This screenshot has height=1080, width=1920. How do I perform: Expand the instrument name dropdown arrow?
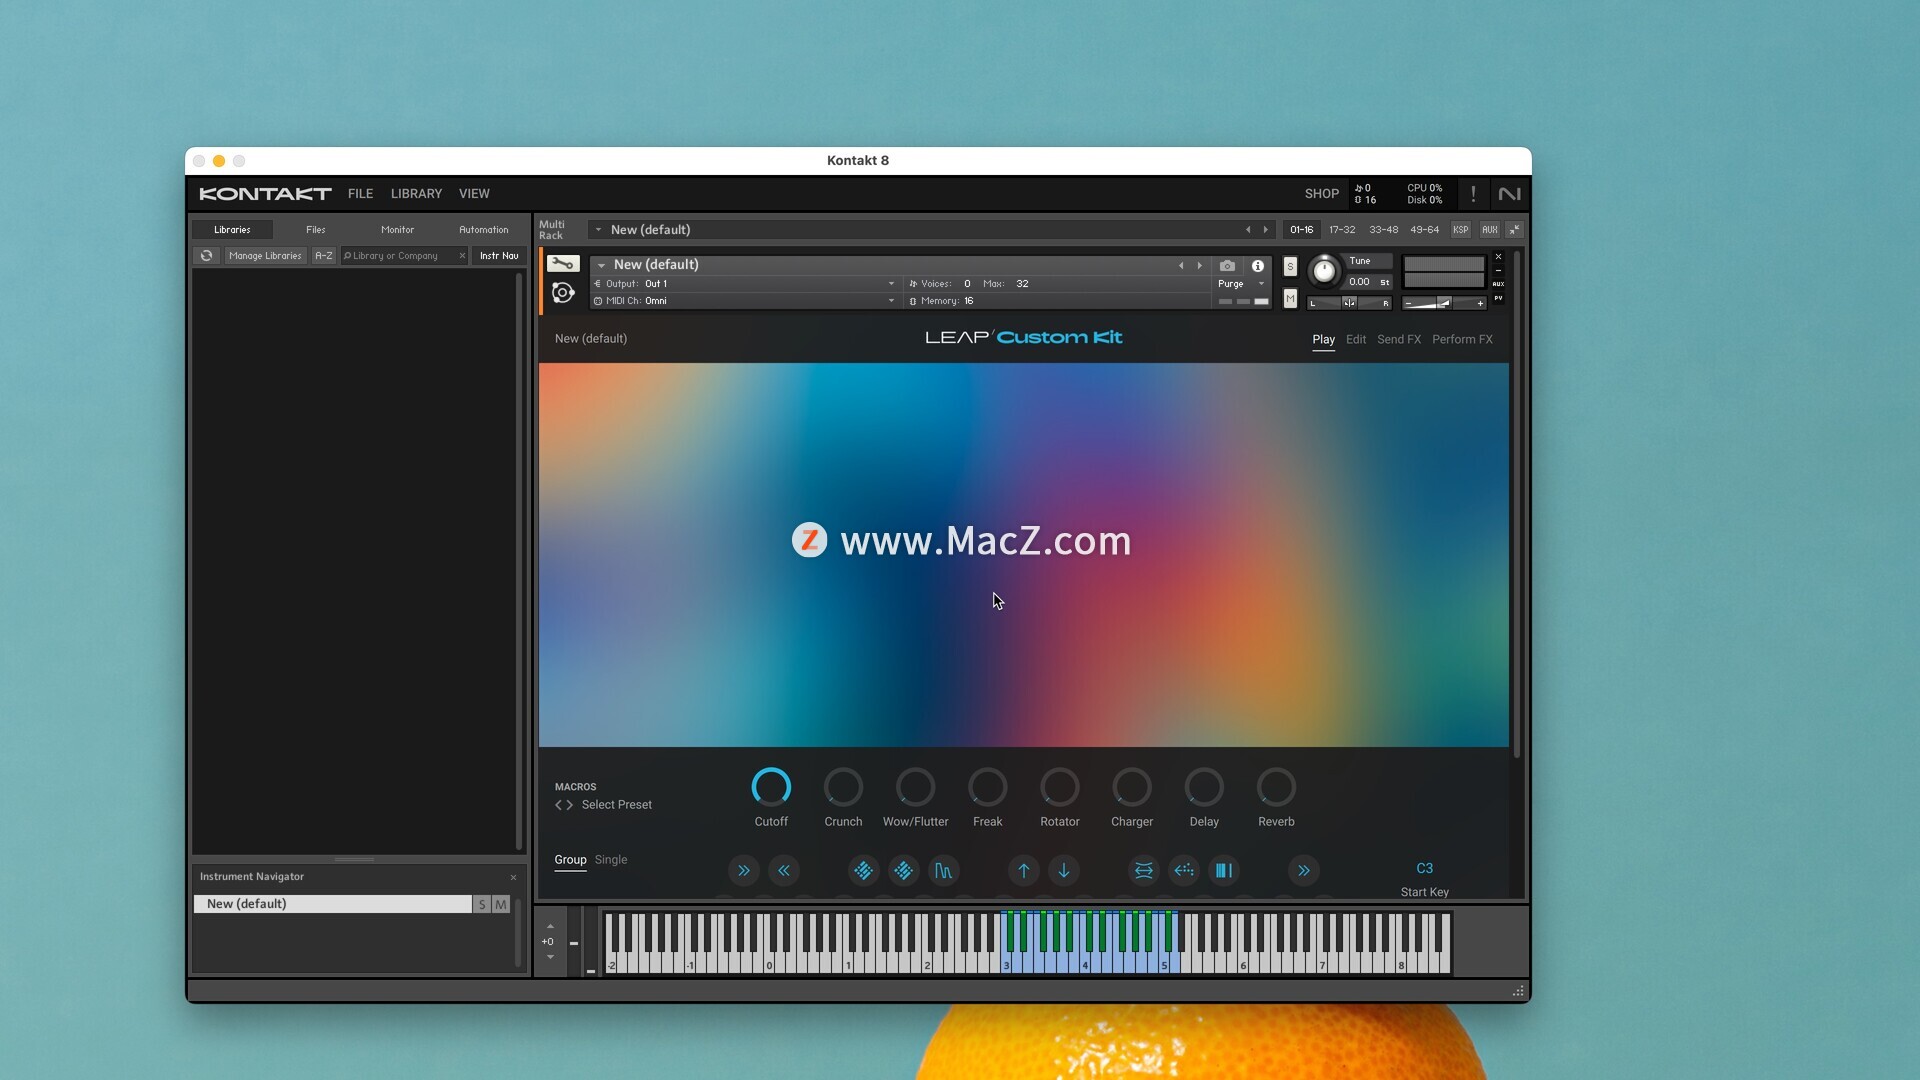pos(601,265)
